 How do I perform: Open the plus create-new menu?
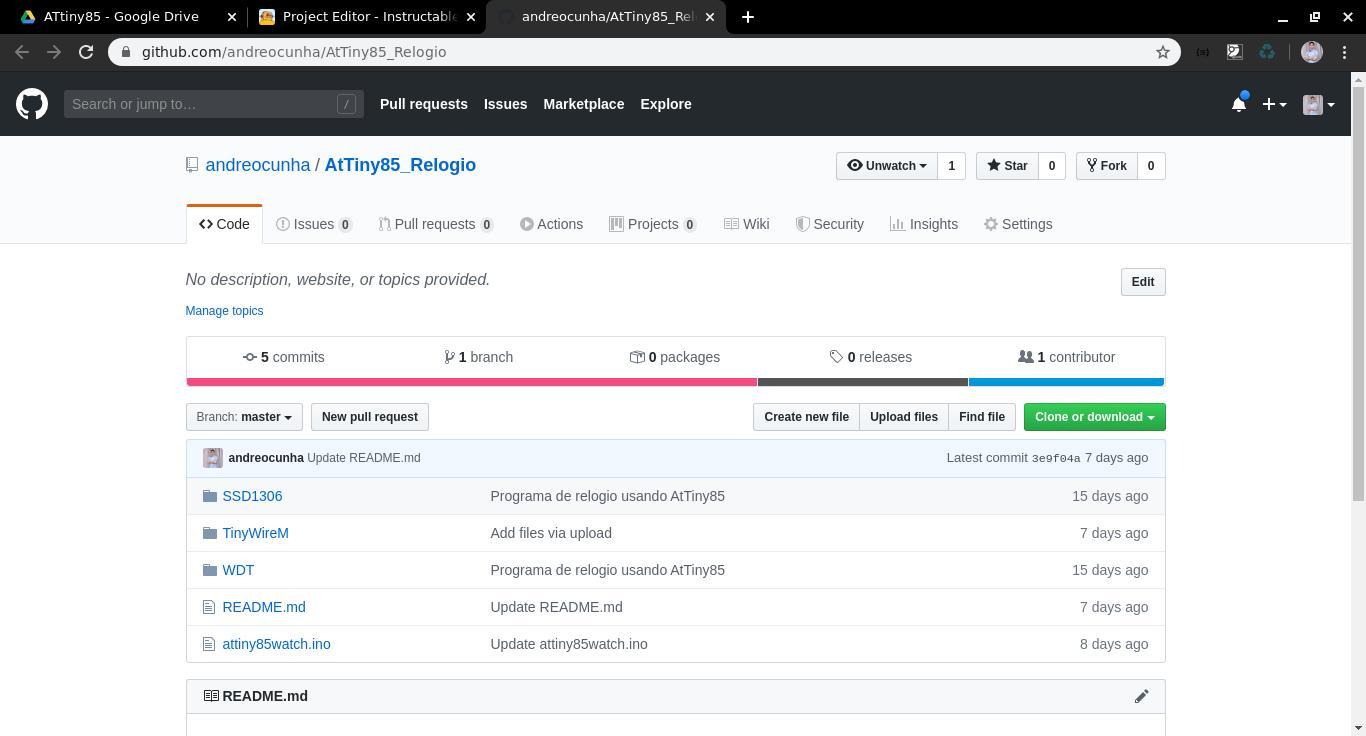coord(1274,104)
